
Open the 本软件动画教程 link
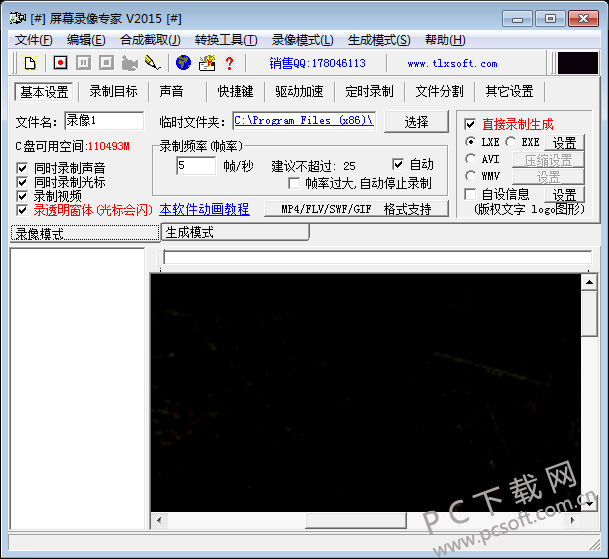(204, 209)
